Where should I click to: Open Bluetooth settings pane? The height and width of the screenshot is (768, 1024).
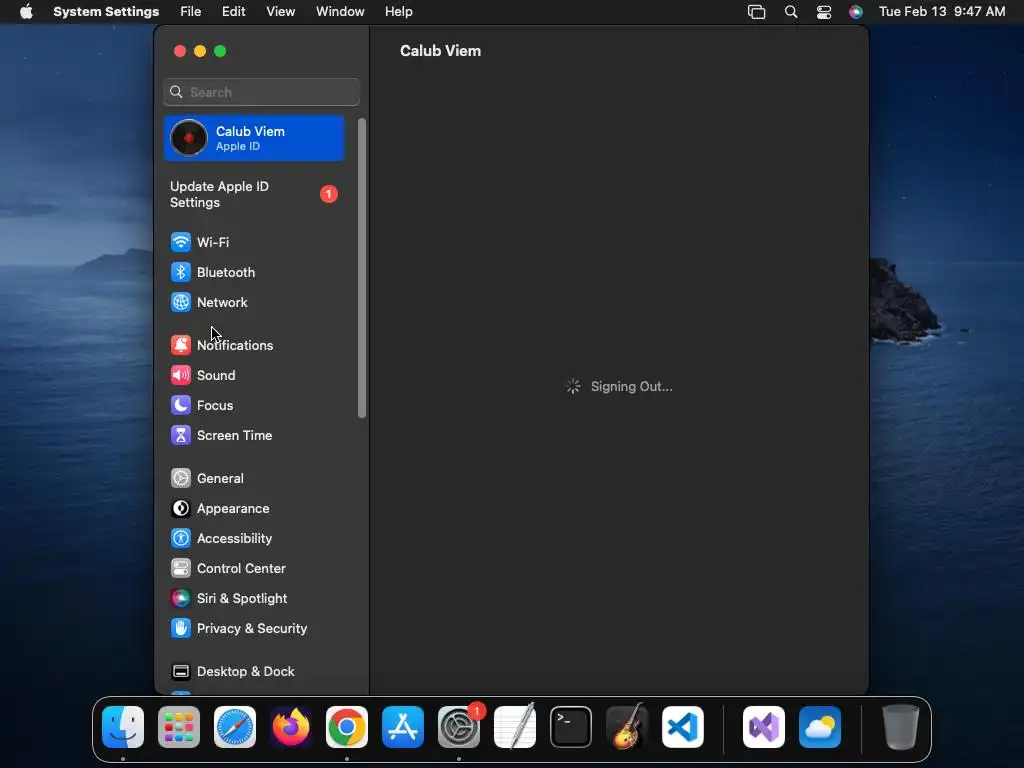(255, 272)
